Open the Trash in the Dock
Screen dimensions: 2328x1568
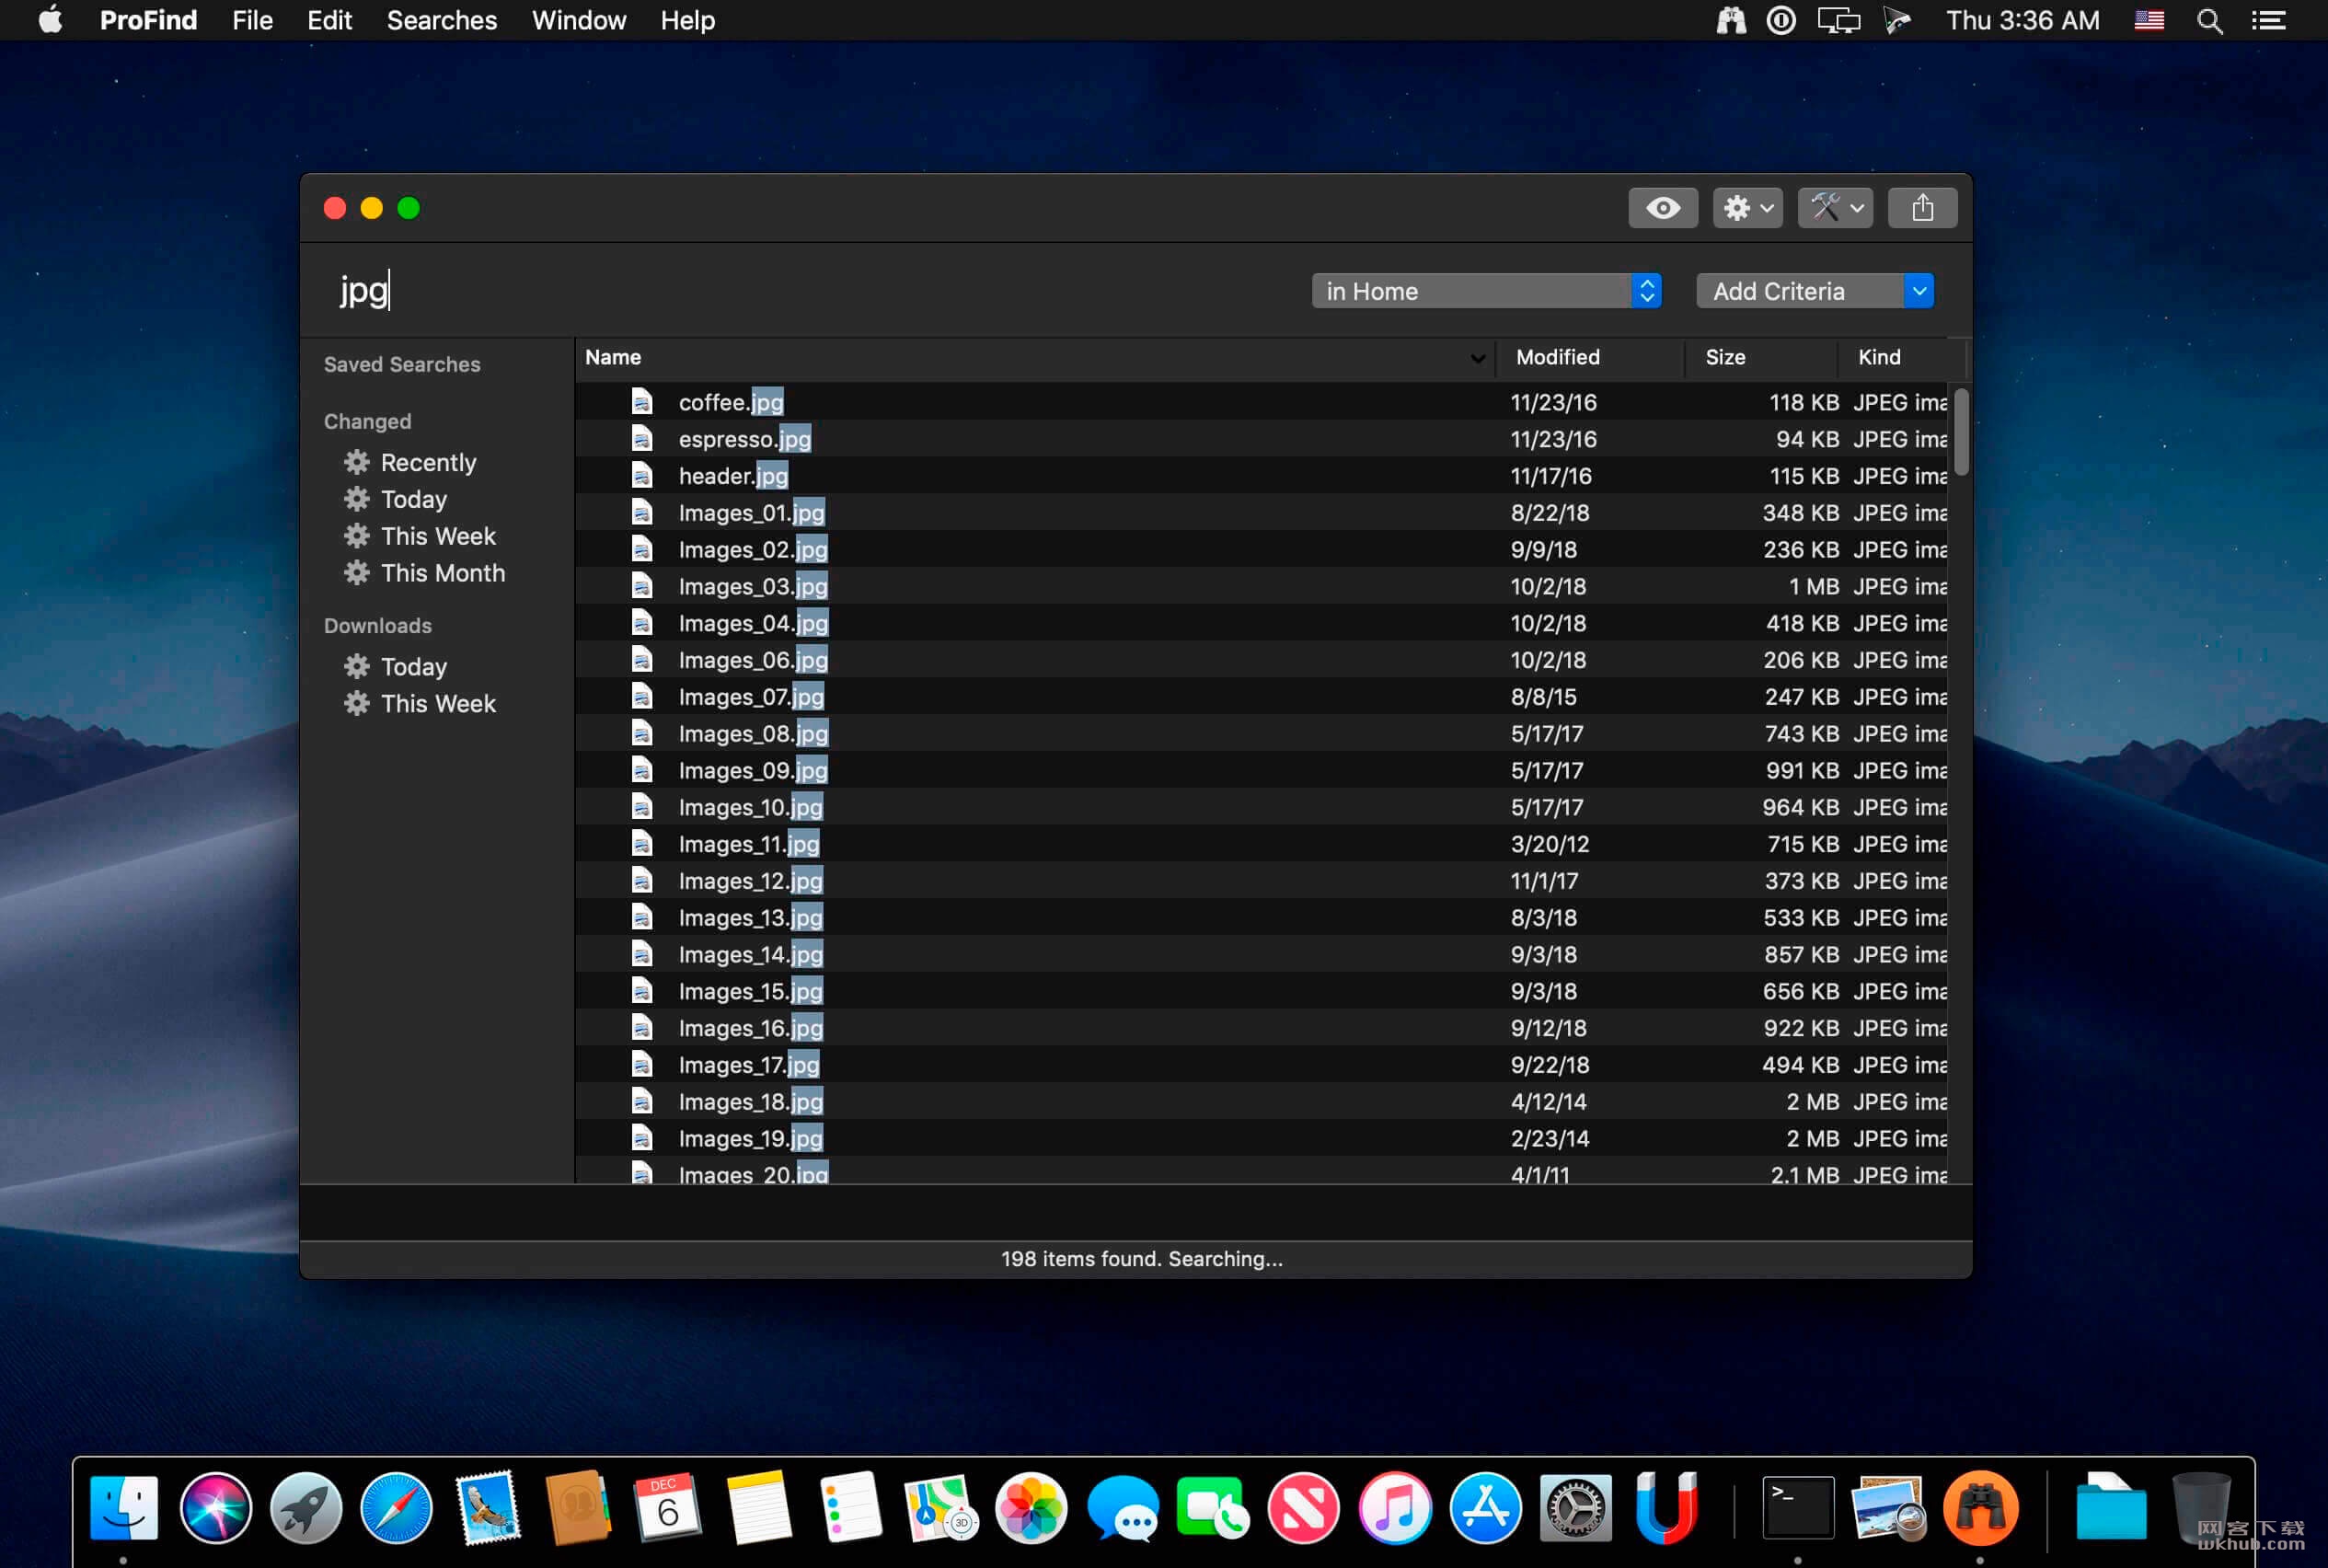coord(2201,1507)
